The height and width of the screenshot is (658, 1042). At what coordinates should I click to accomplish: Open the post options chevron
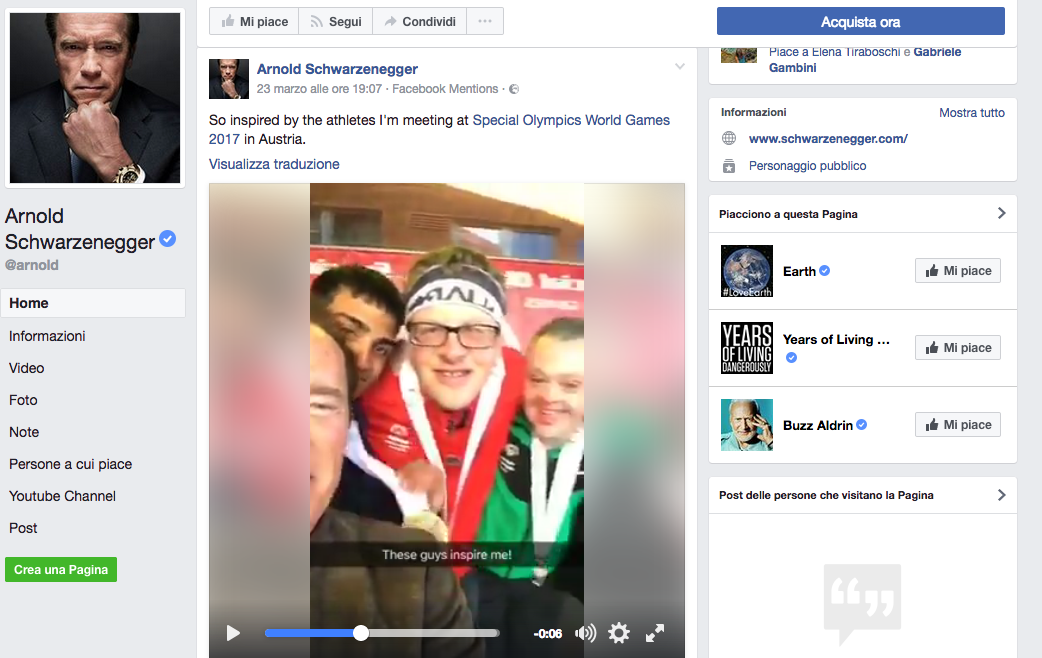pos(680,65)
